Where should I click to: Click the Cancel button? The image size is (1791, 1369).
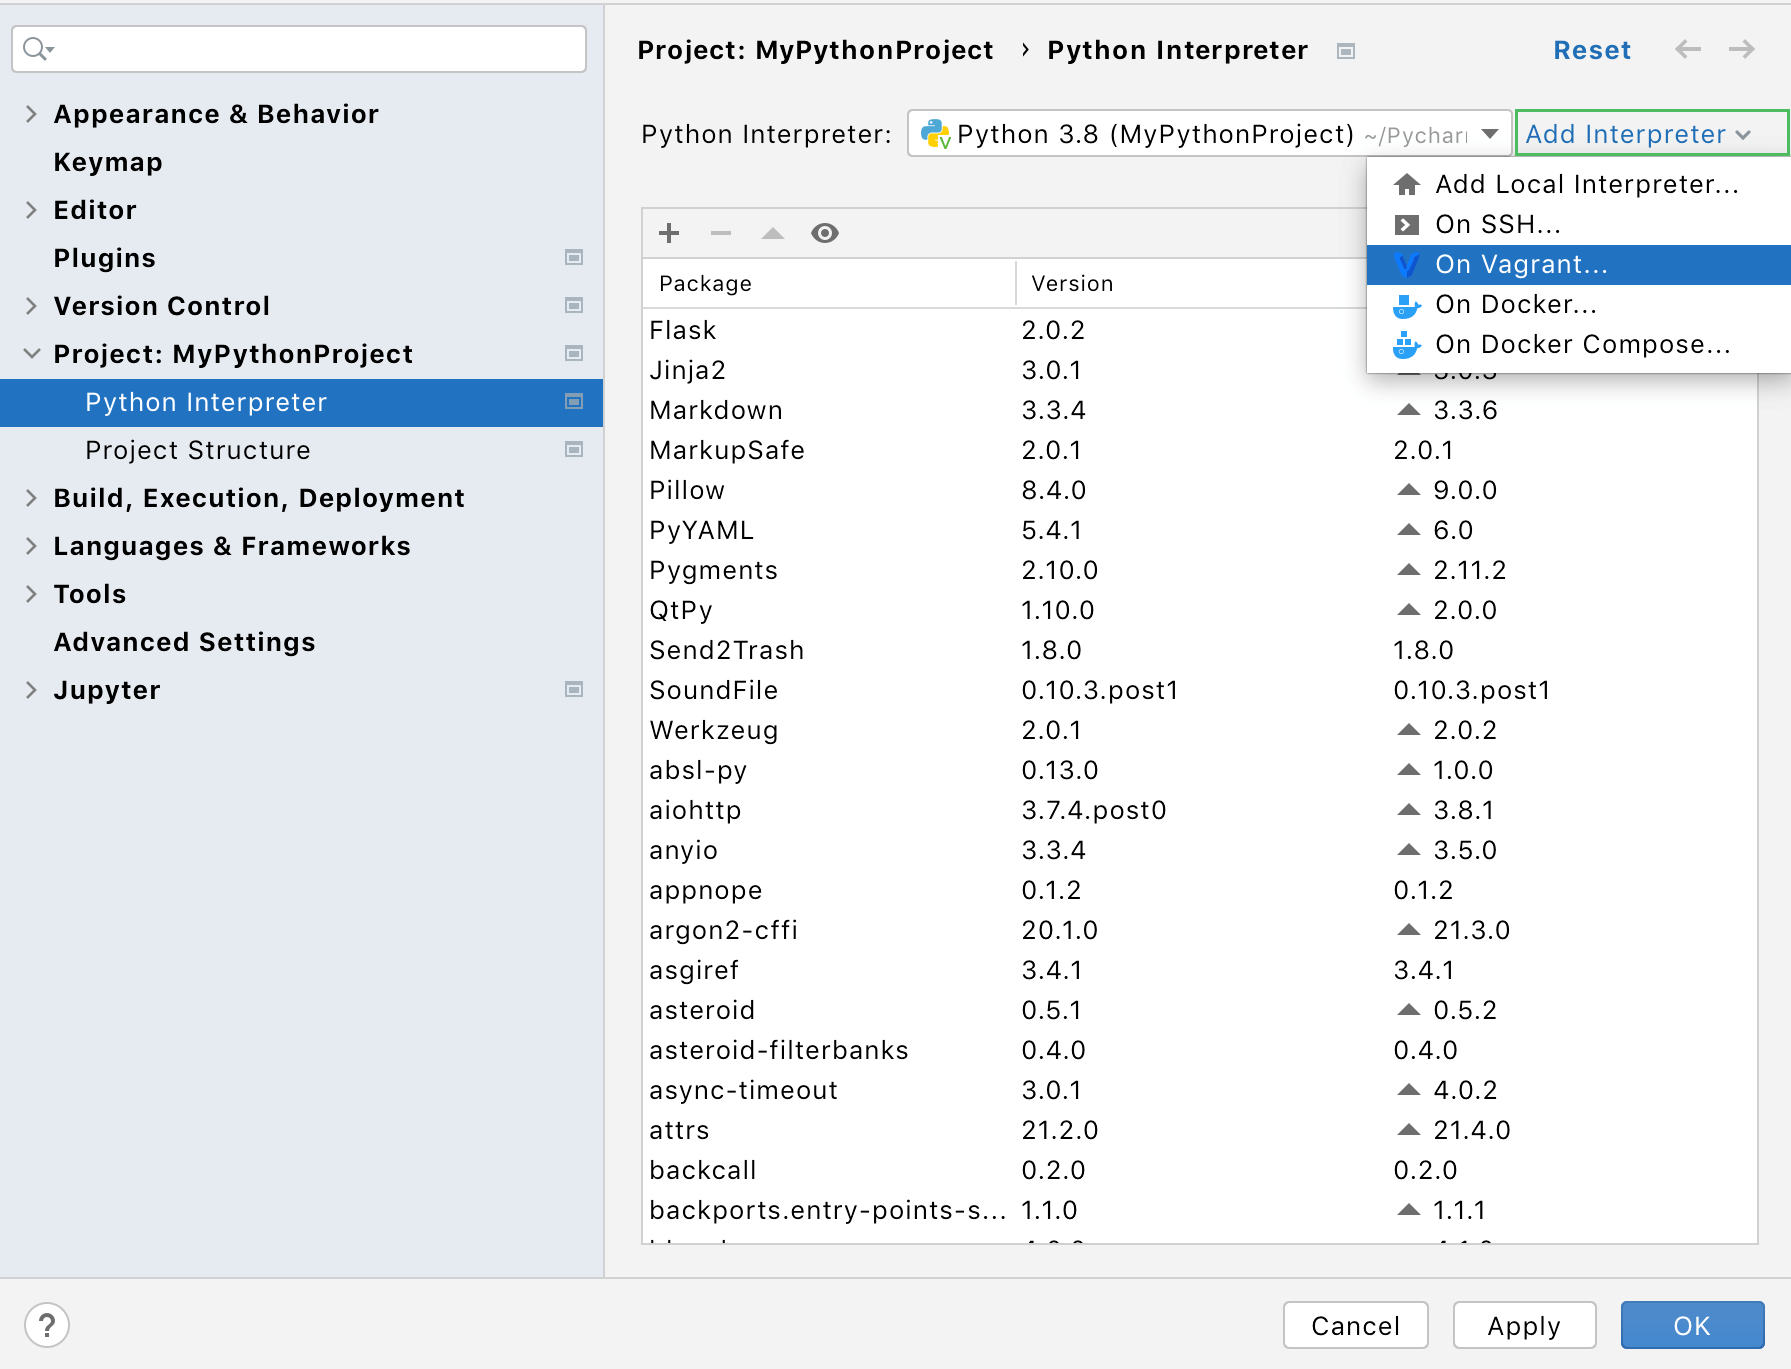click(1355, 1326)
